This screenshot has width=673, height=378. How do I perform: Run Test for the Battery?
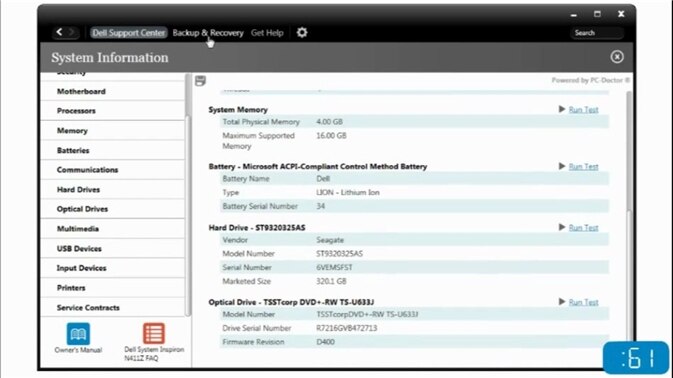pos(583,166)
